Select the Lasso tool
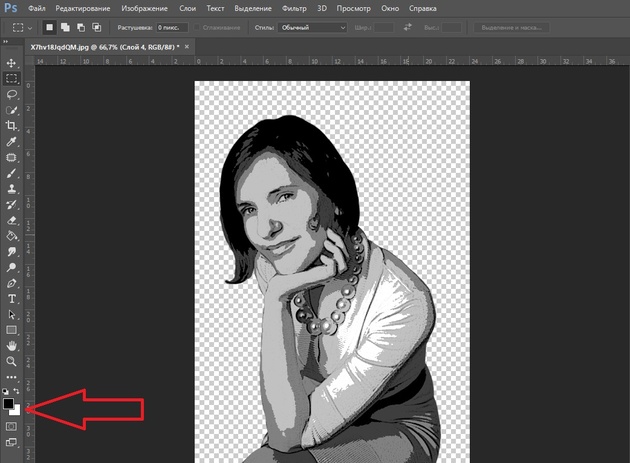 tap(11, 94)
